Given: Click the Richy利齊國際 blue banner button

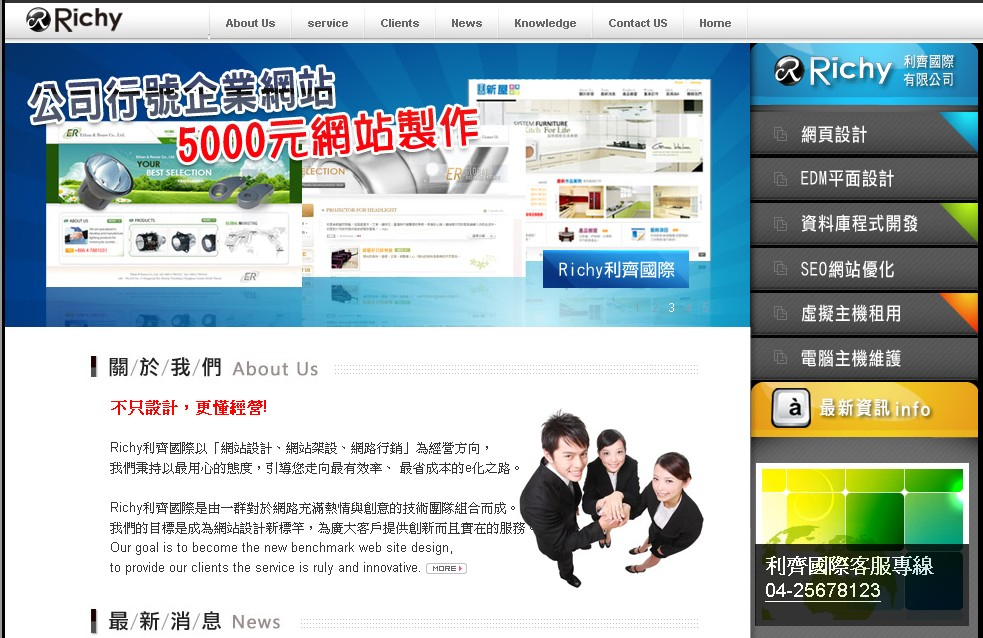Looking at the screenshot, I should point(616,270).
